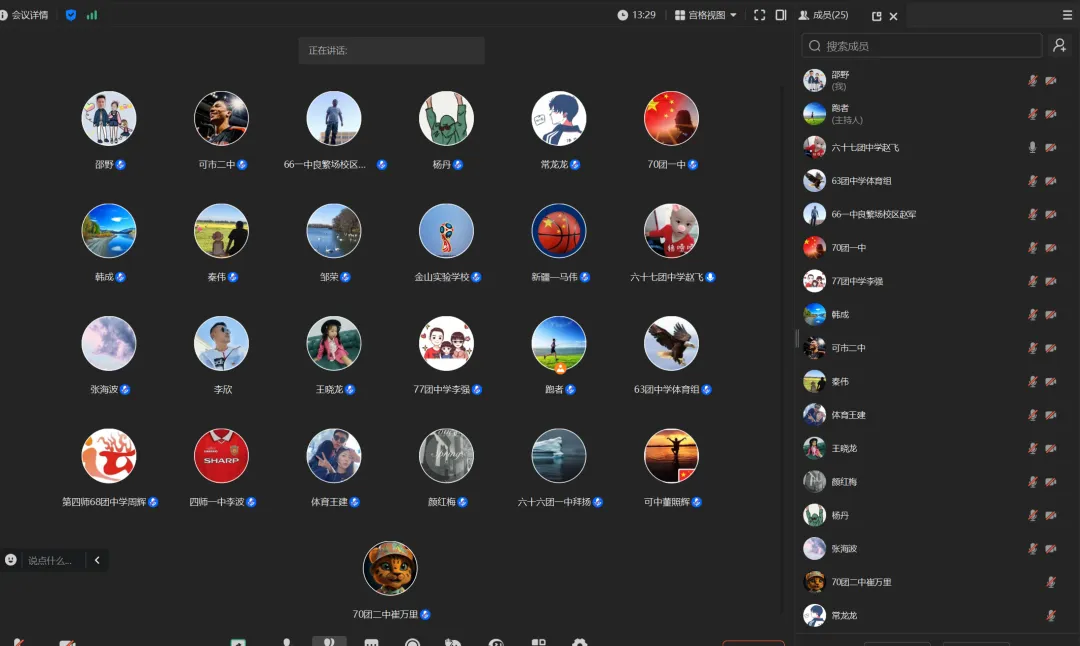Click mic badge beside 六十七团中学赵飞 in grid
This screenshot has width=1080, height=646.
pos(710,277)
